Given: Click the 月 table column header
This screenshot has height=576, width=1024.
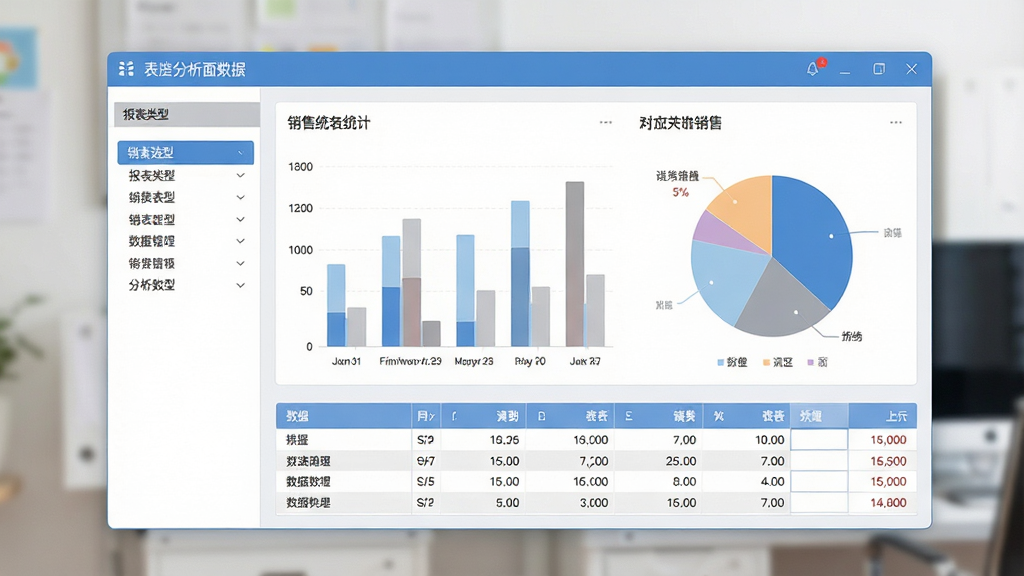Looking at the screenshot, I should [426, 416].
